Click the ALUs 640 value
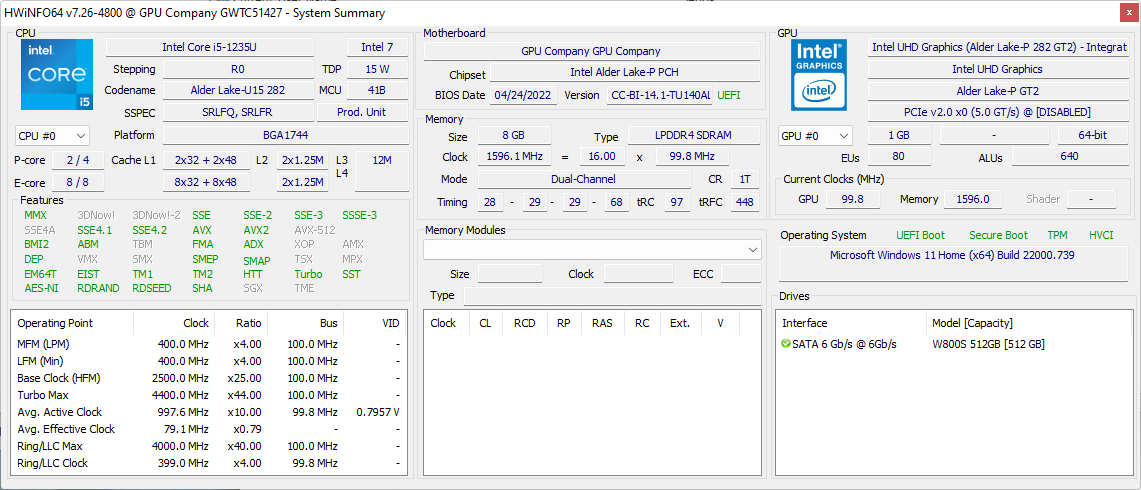Viewport: 1141px width, 490px height. click(x=1069, y=157)
